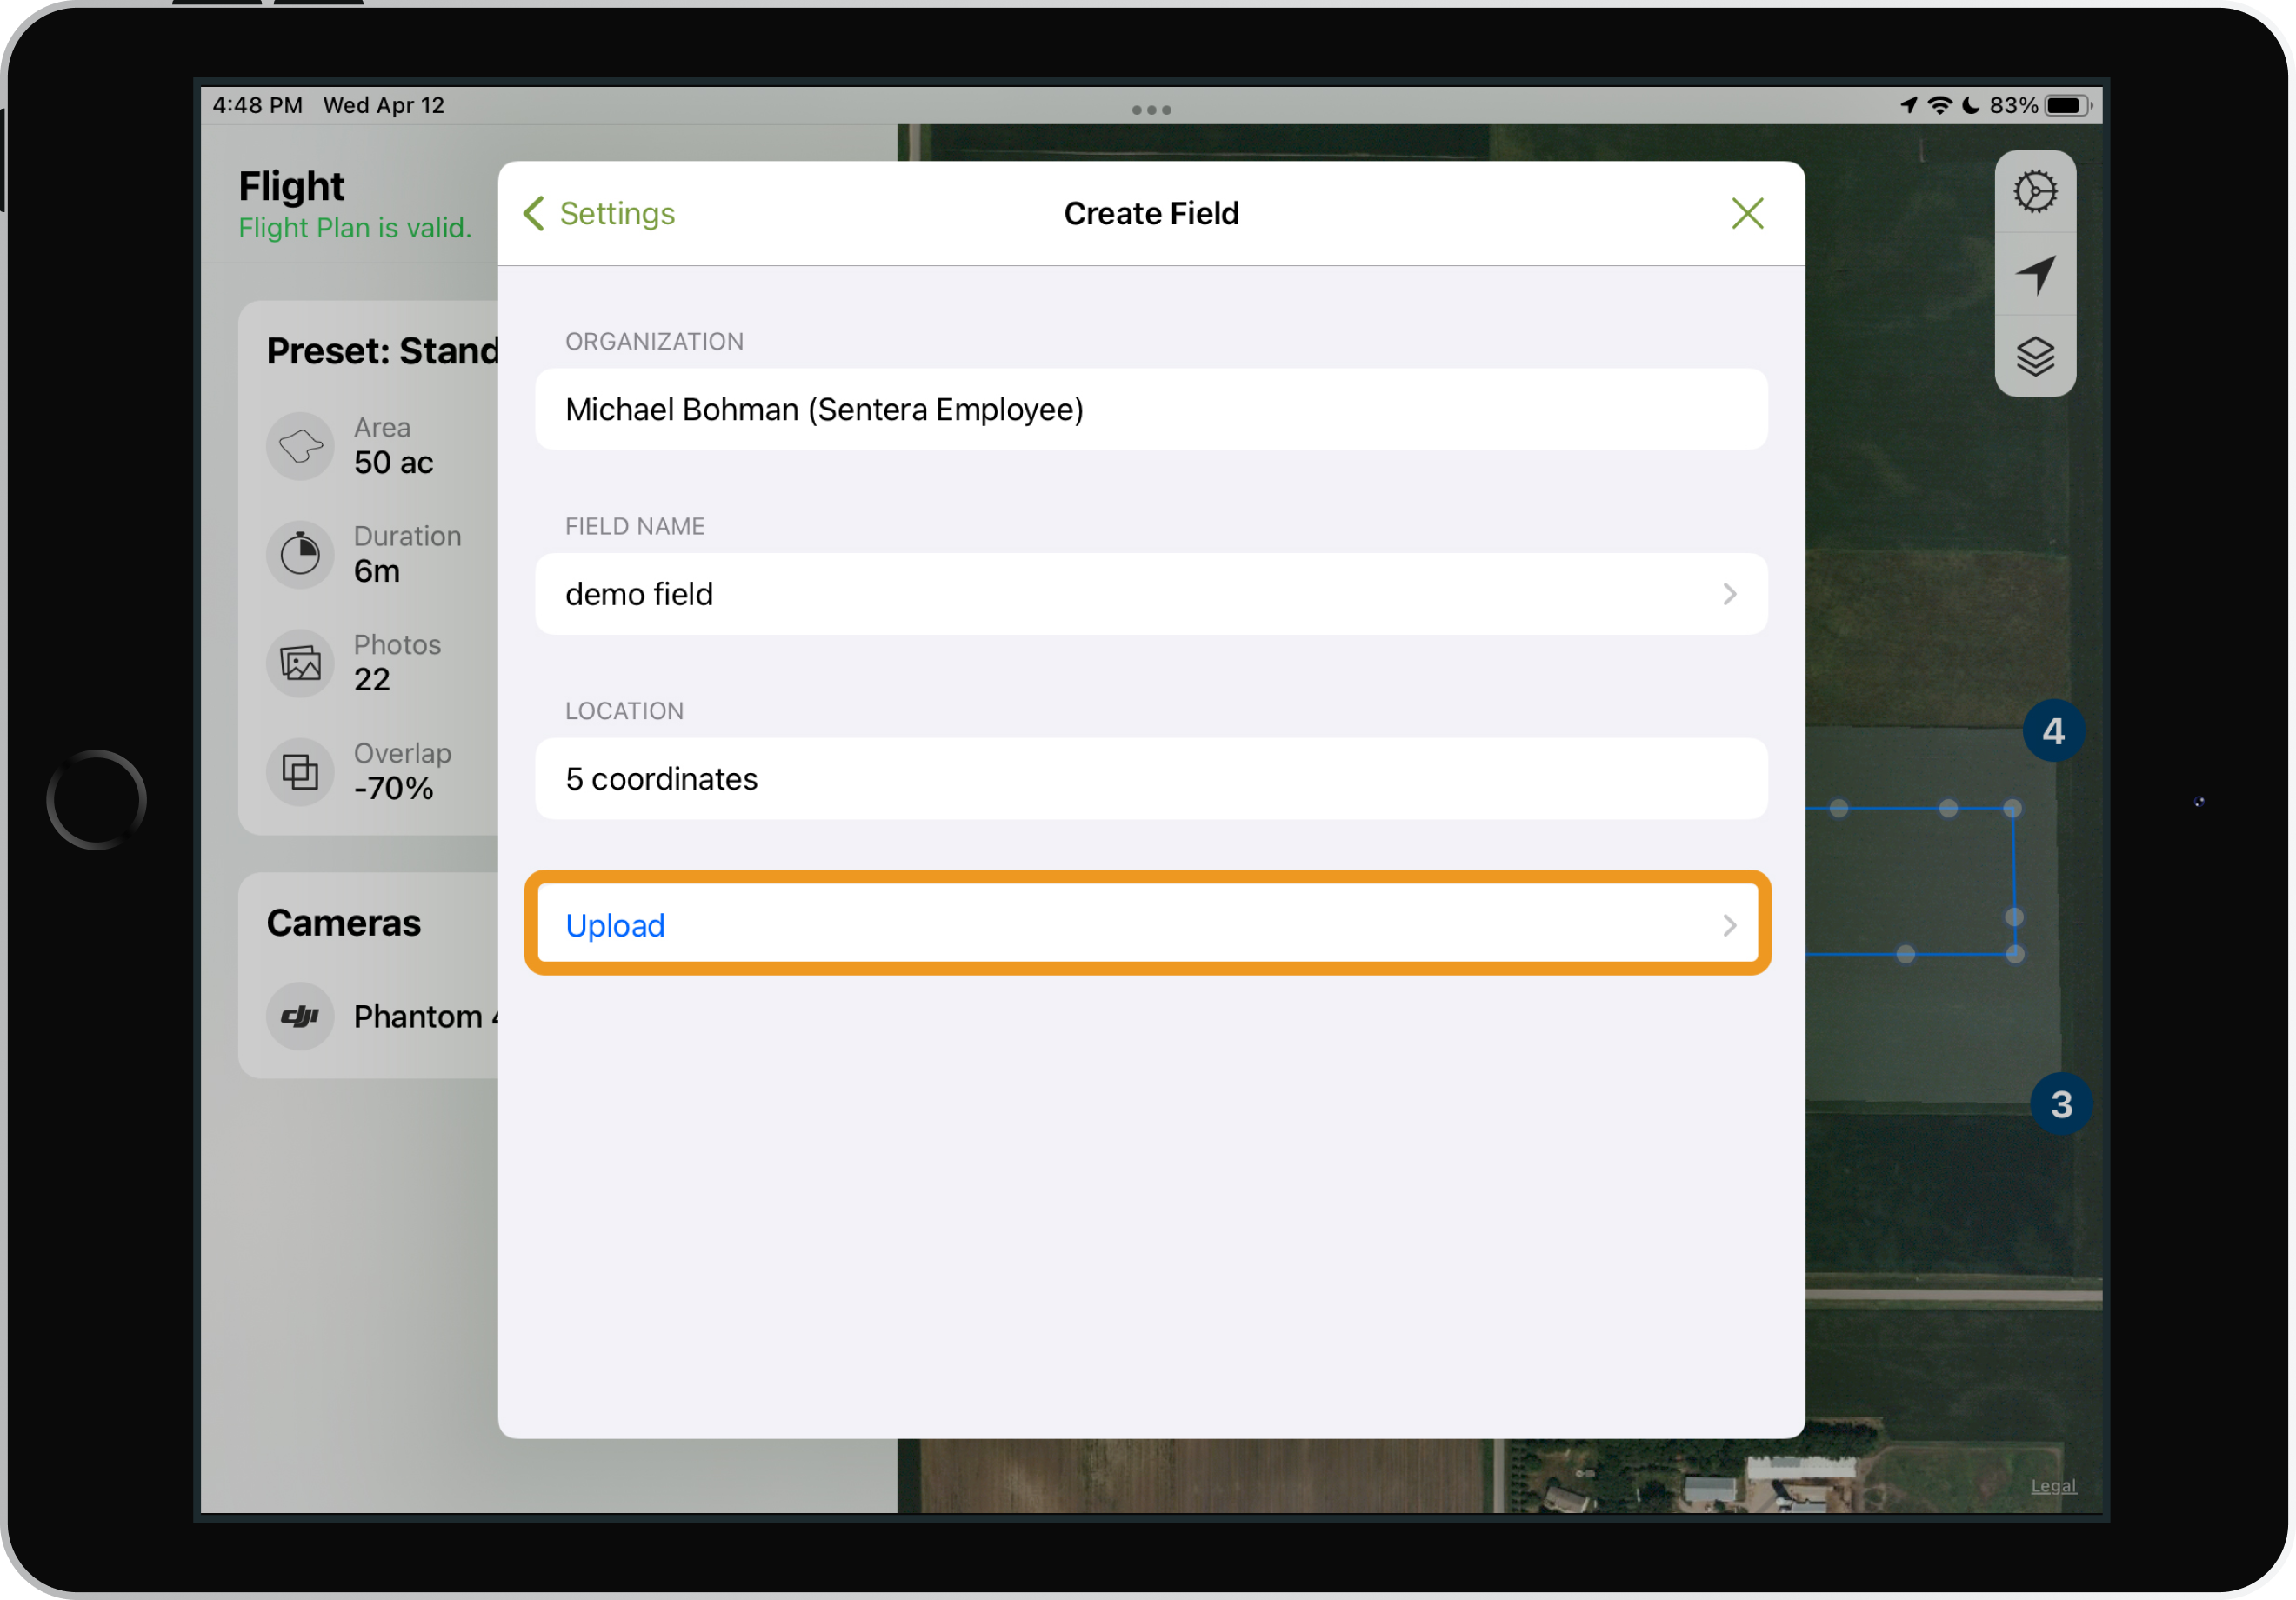Image resolution: width=2296 pixels, height=1600 pixels.
Task: Tap the 22 photos value
Action: click(x=371, y=679)
